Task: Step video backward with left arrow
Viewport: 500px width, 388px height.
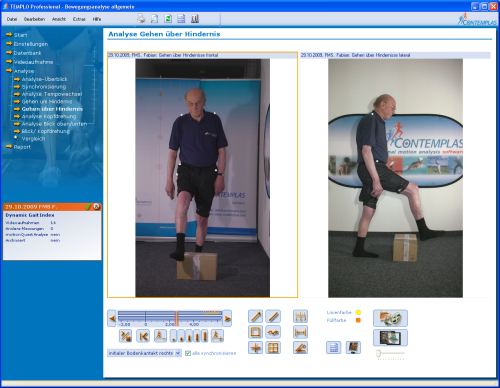Action: pos(112,318)
